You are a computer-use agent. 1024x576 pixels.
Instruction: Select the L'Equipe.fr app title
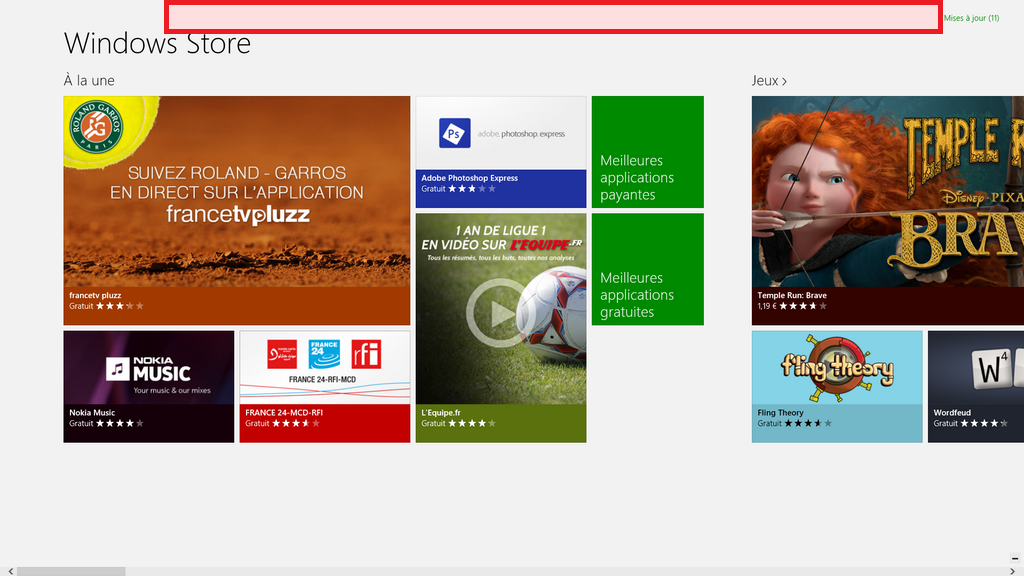point(441,413)
